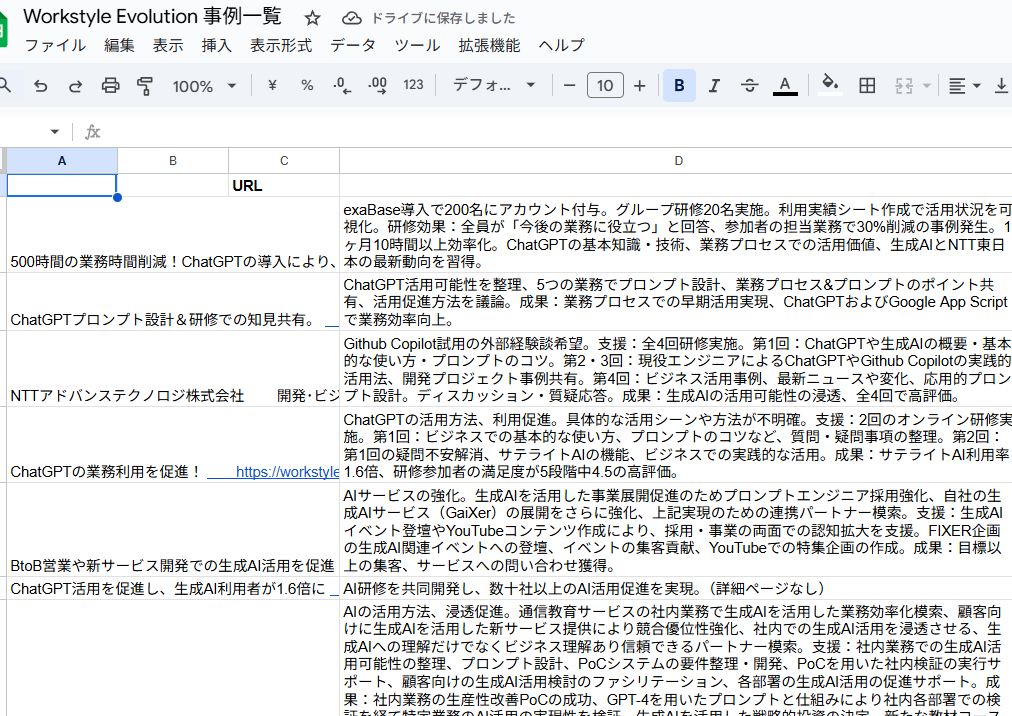Click the undo arrow icon

[41, 86]
